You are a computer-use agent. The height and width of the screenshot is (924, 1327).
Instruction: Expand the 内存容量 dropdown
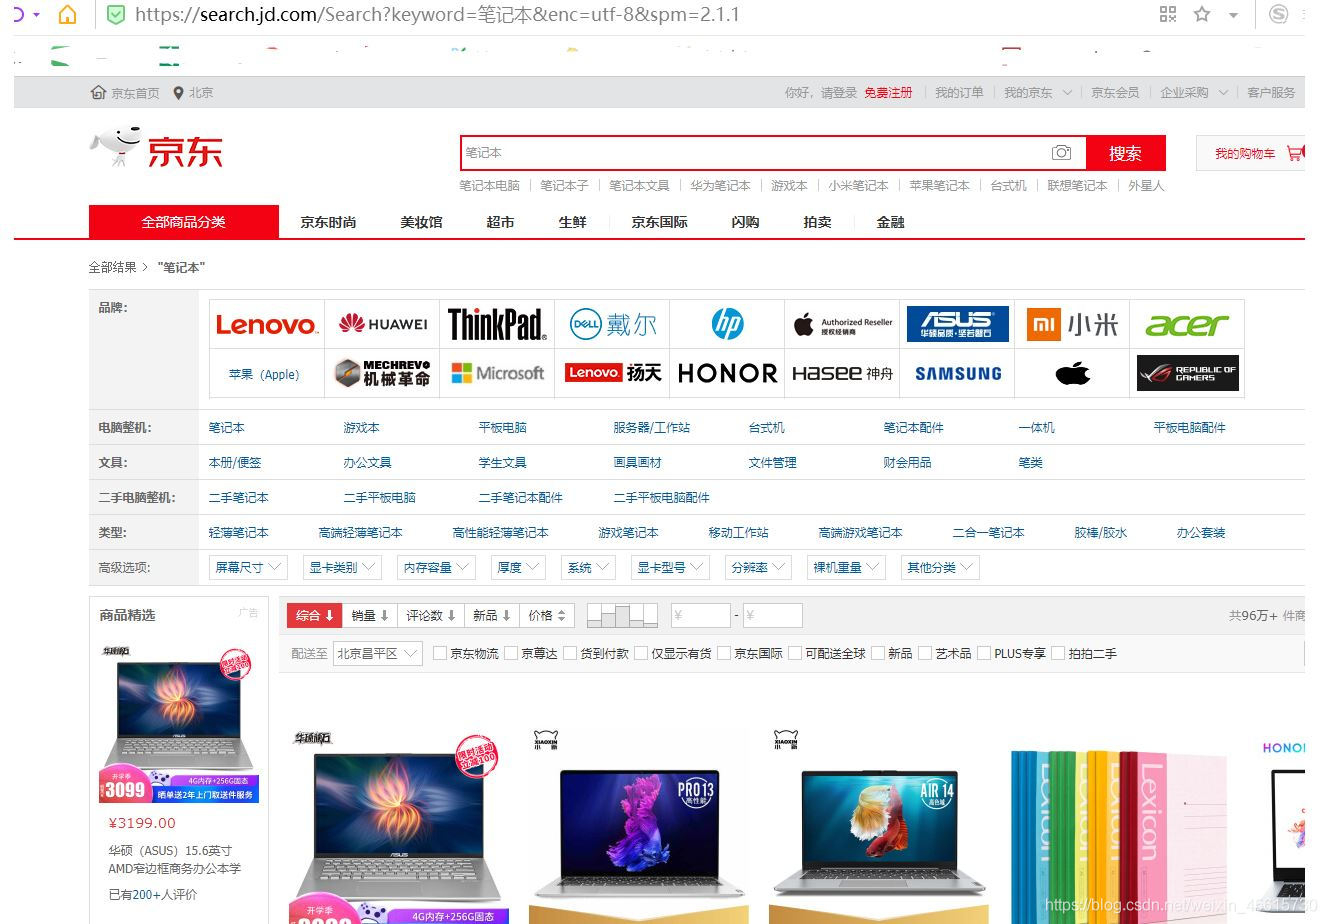pos(436,568)
